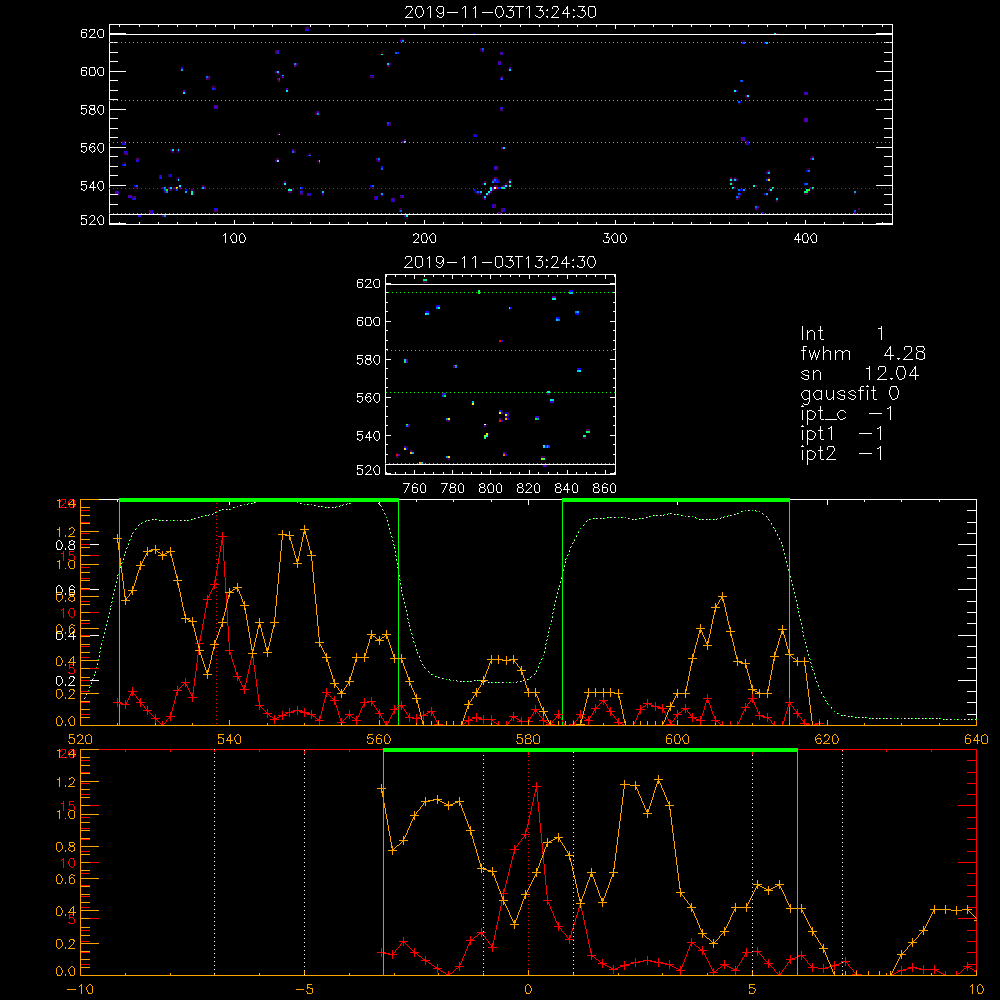This screenshot has width=1000, height=1000.
Task: Click the 0 x-axis label of bottom plot
Action: point(528,989)
